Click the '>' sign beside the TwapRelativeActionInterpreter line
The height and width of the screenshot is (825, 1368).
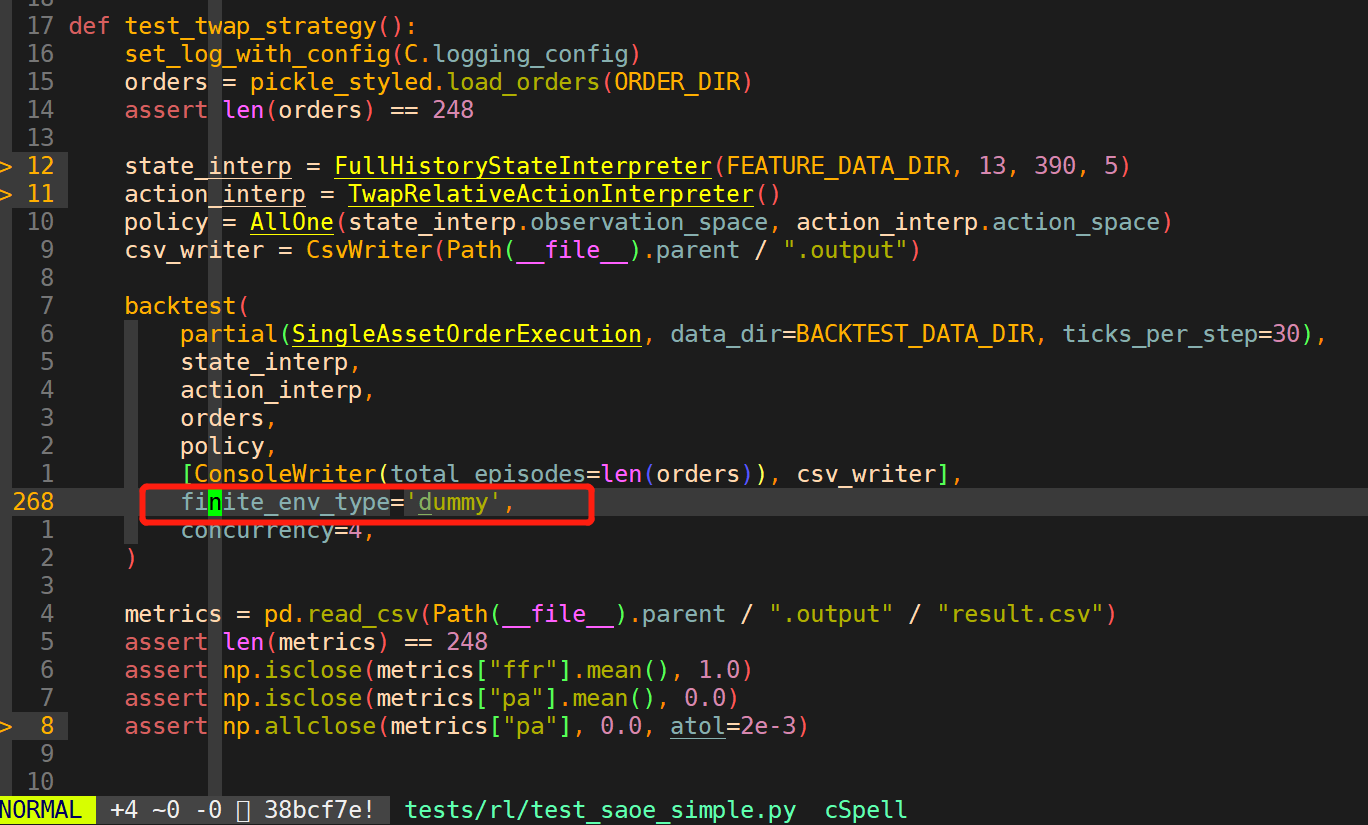pos(6,193)
